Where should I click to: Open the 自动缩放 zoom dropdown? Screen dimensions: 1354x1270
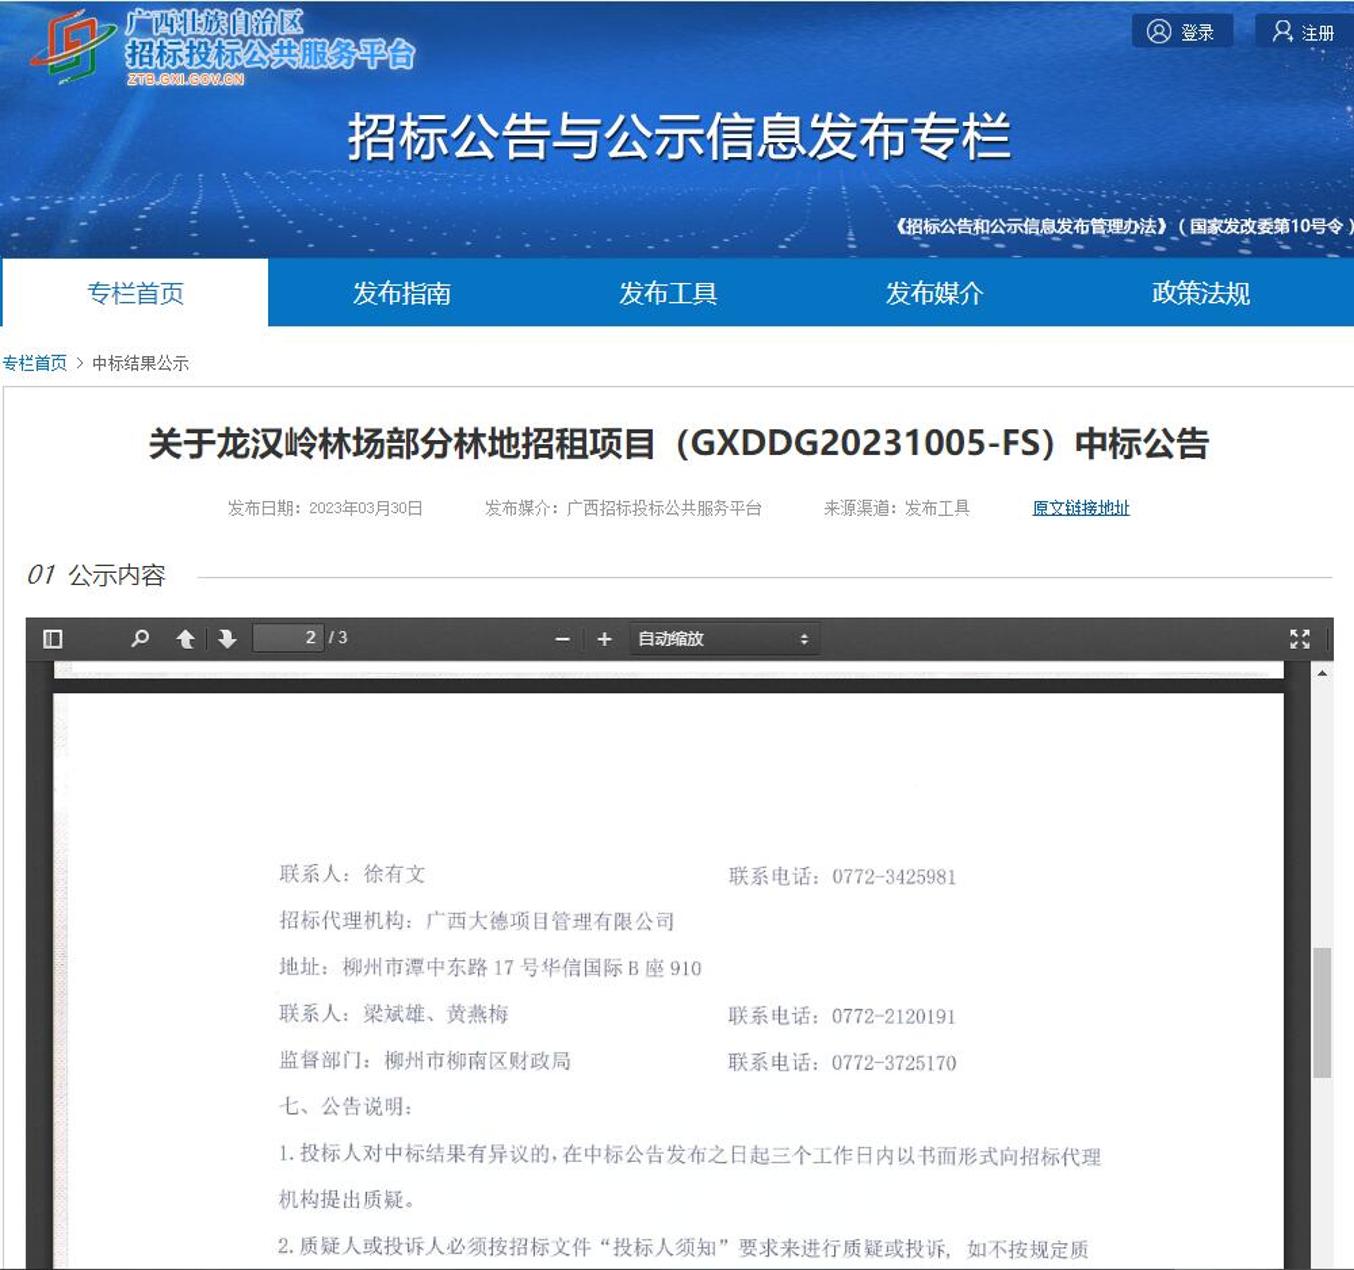[723, 639]
